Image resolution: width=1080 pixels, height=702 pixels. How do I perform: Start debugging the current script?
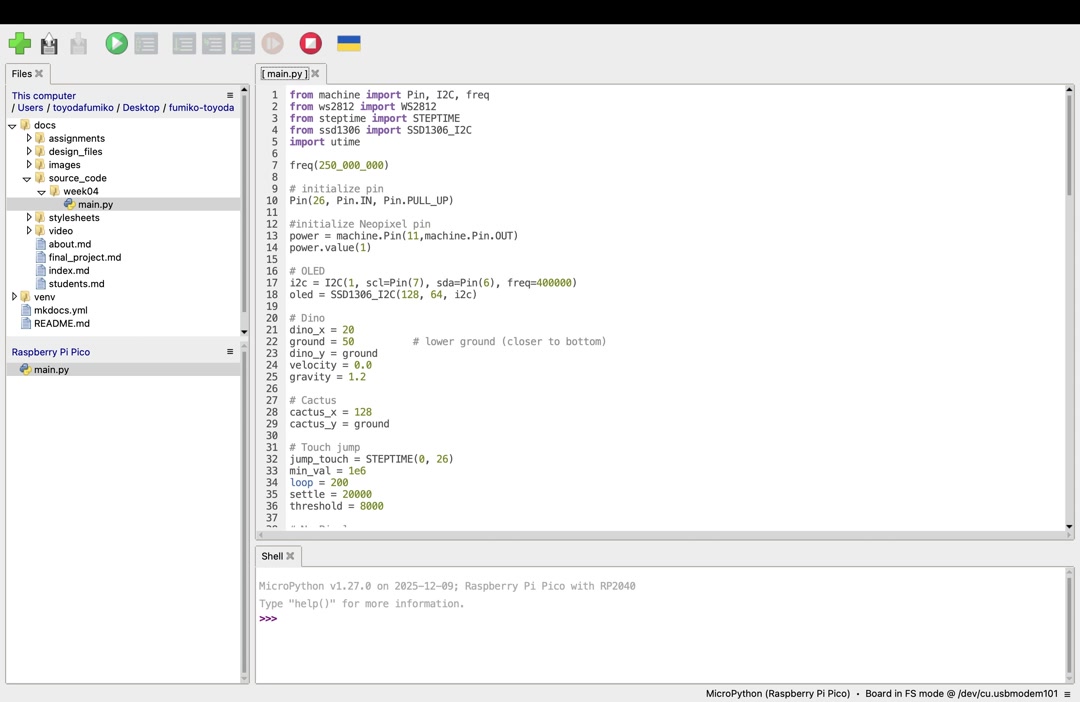145,43
